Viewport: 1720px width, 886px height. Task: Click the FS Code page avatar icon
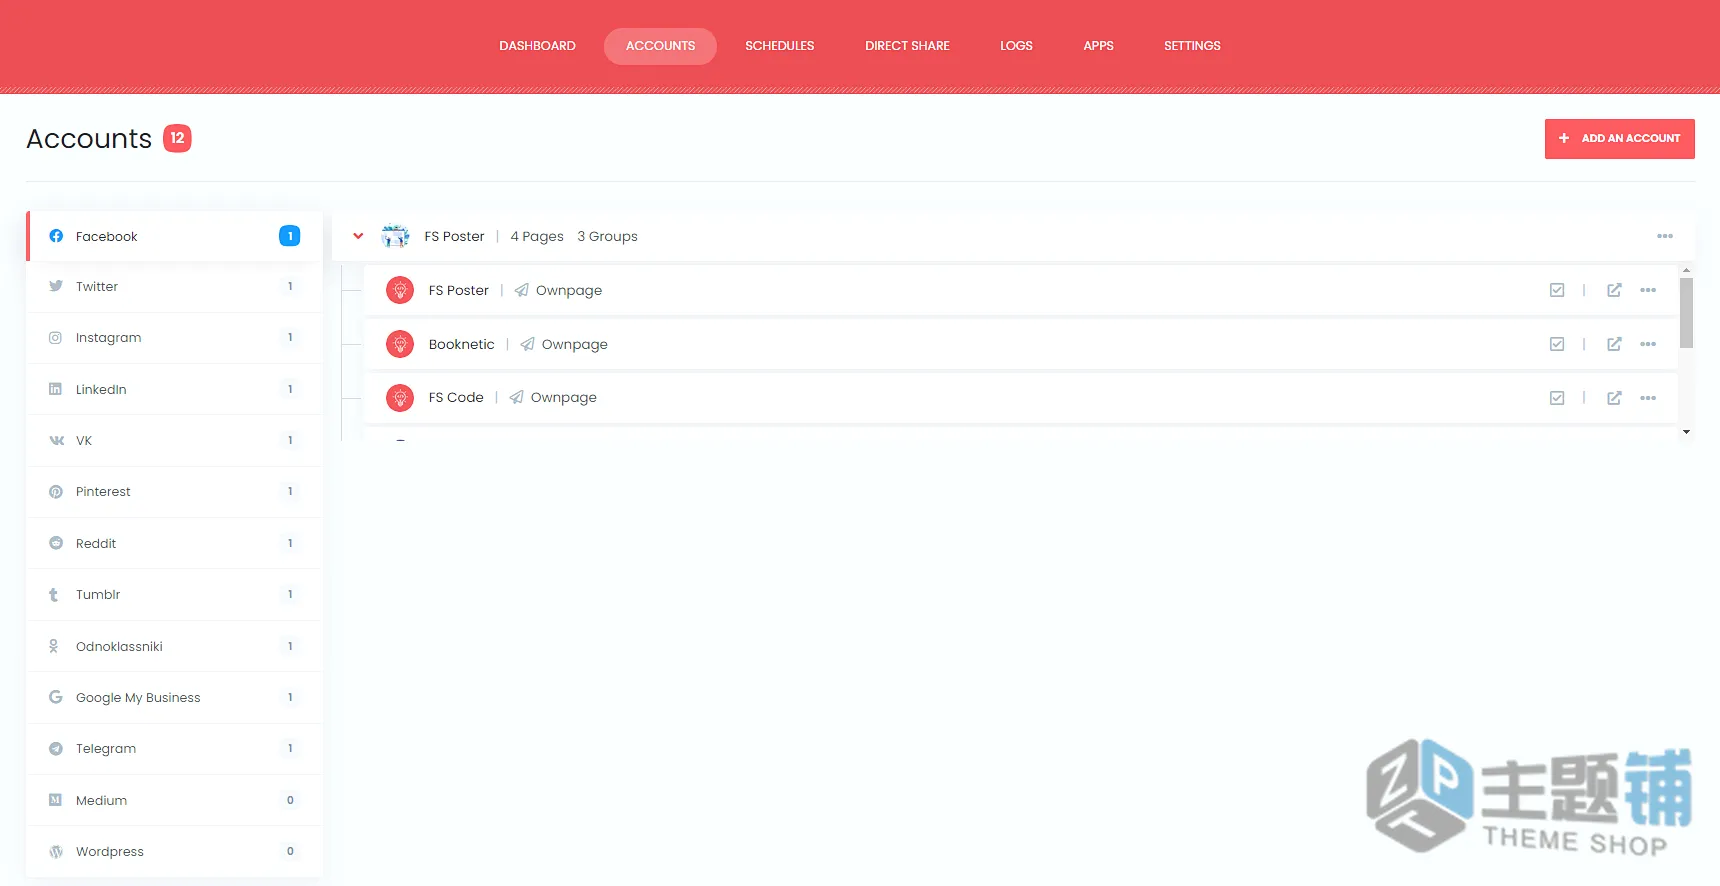[400, 398]
